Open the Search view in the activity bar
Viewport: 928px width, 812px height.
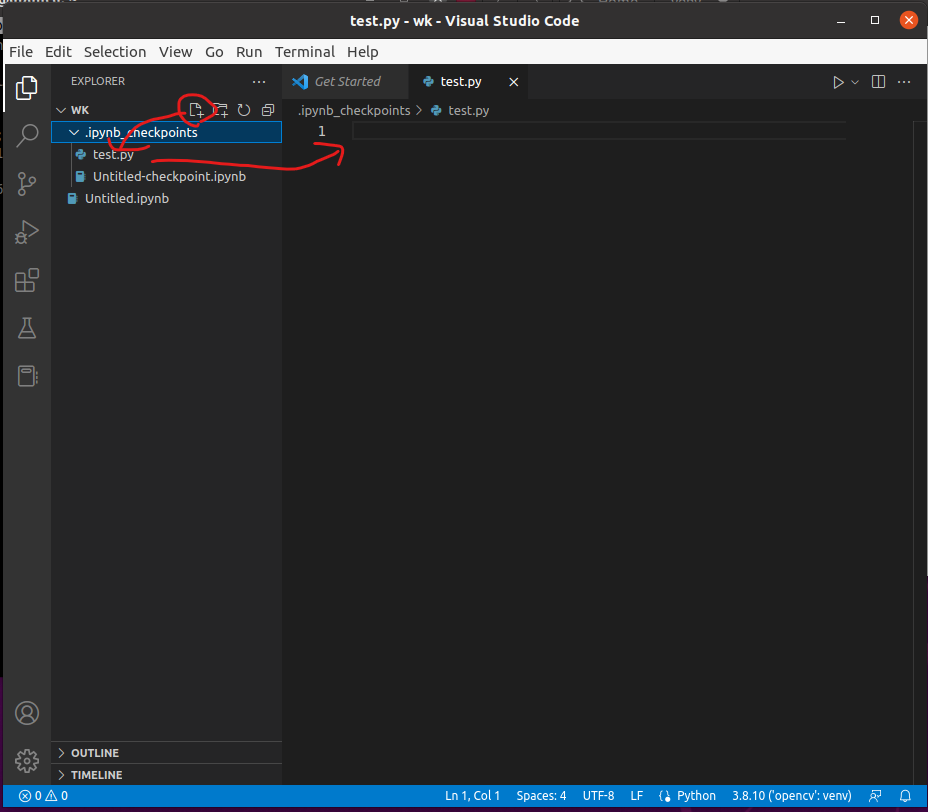point(27,136)
